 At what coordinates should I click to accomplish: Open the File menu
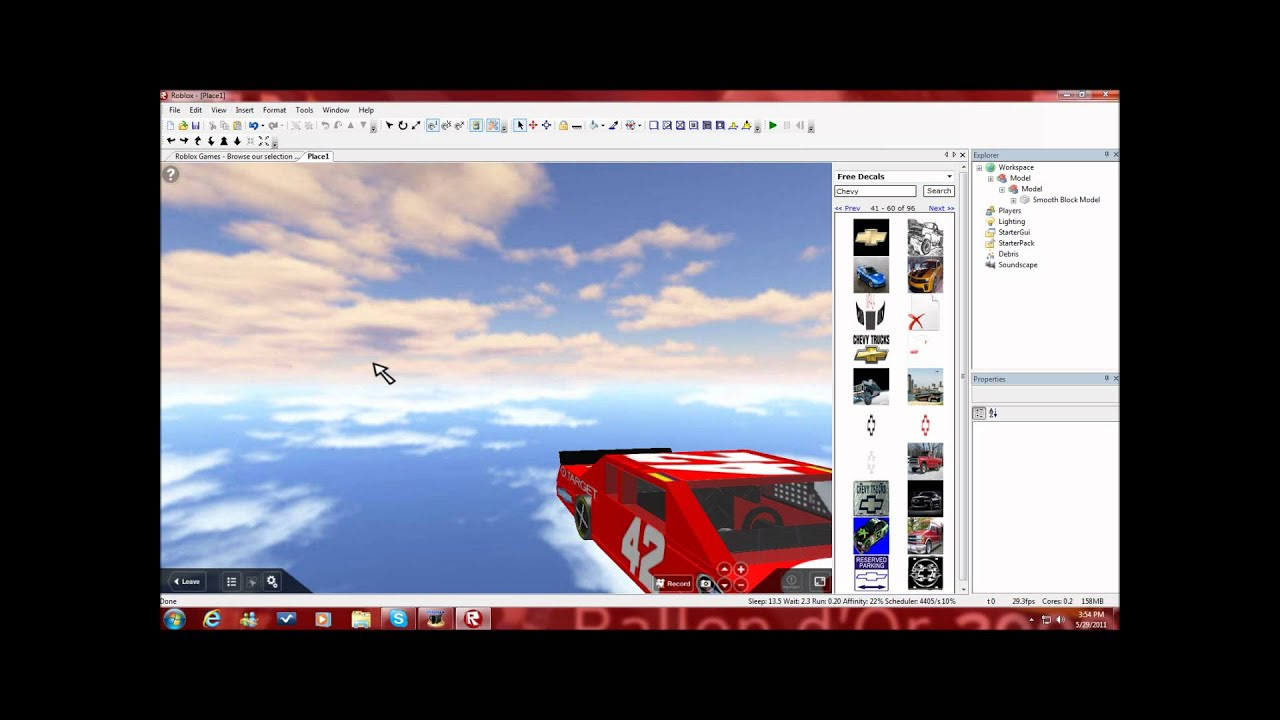coord(174,110)
